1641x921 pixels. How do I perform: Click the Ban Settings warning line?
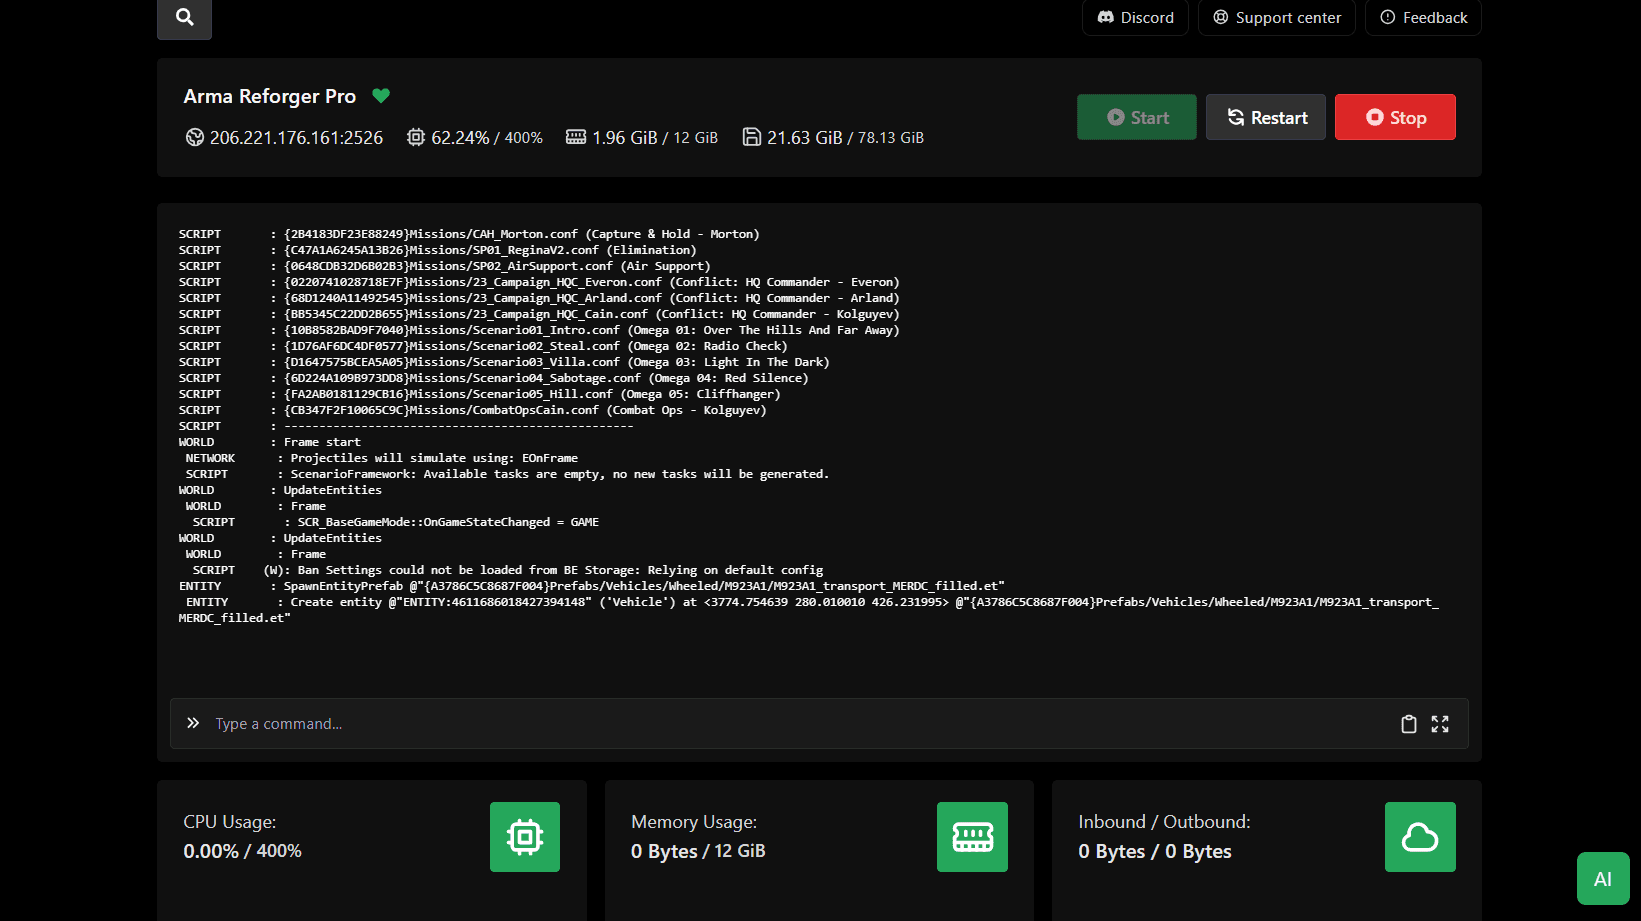508,570
